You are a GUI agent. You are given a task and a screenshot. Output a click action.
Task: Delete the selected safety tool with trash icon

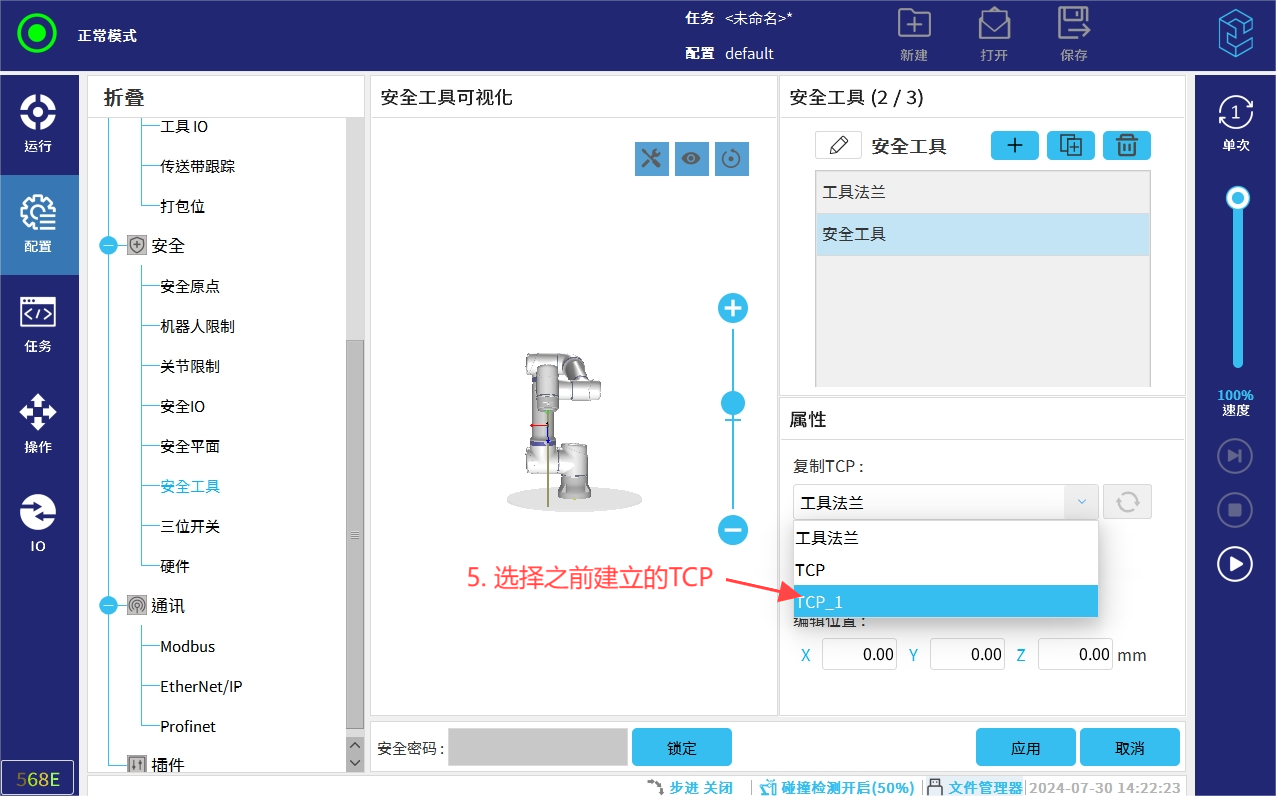coord(1126,146)
